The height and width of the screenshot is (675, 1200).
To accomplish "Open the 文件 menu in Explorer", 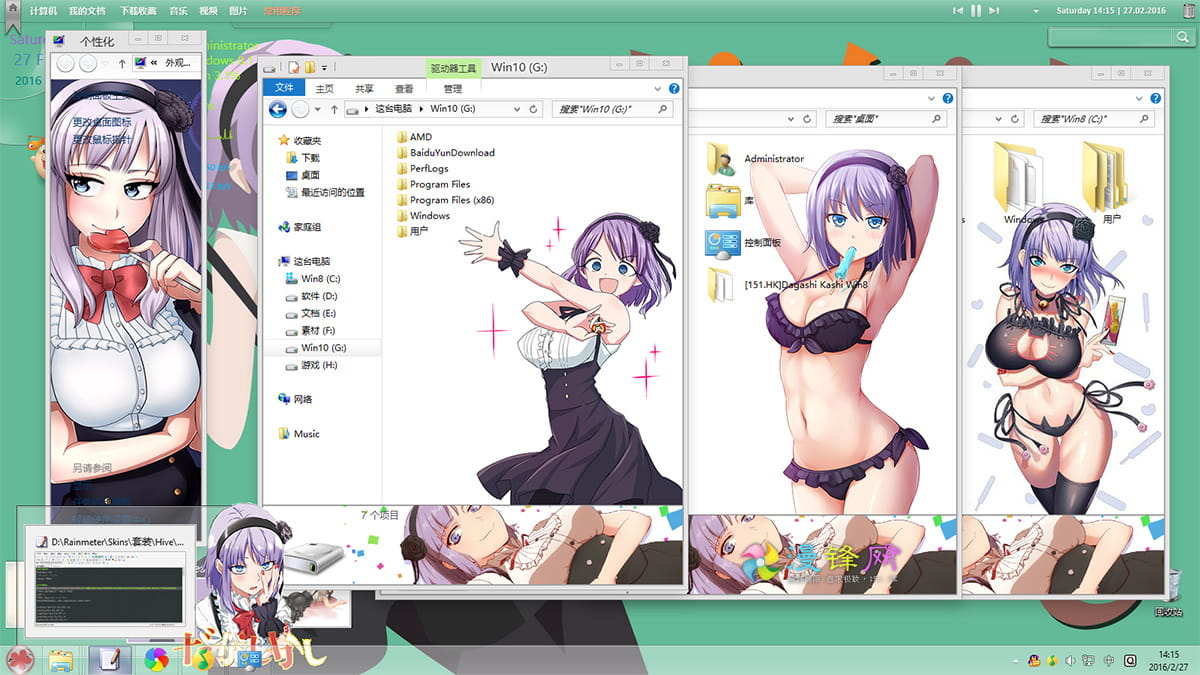I will 285,88.
